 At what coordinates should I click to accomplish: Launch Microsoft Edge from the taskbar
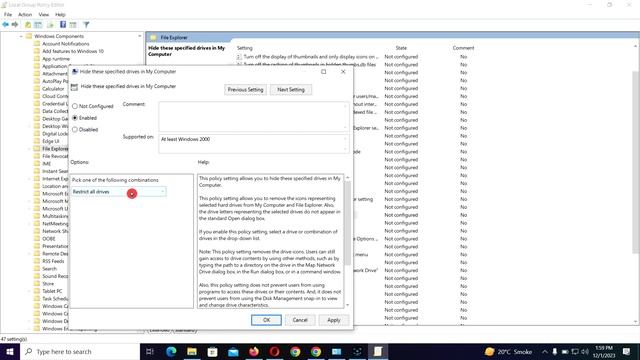point(171,351)
